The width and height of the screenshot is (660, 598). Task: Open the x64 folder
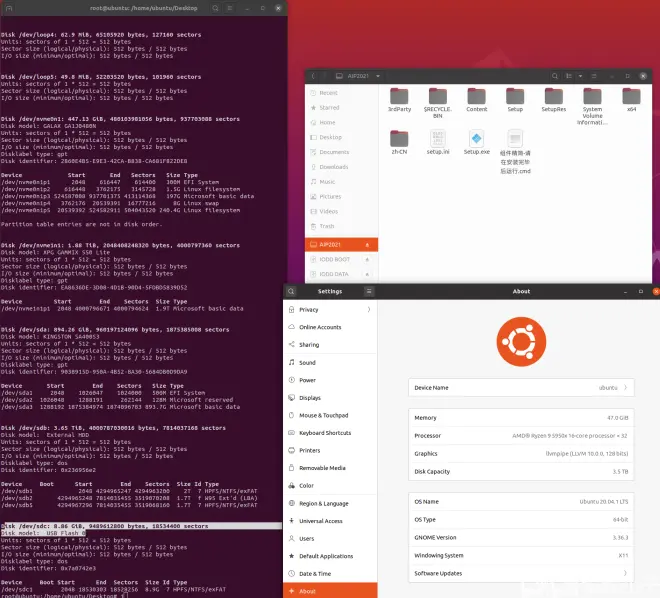631,100
